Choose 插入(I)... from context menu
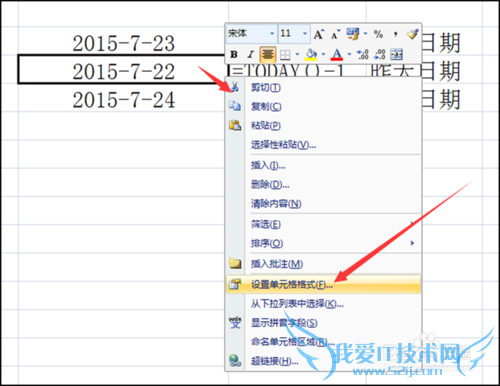The image size is (500, 386). point(323,165)
